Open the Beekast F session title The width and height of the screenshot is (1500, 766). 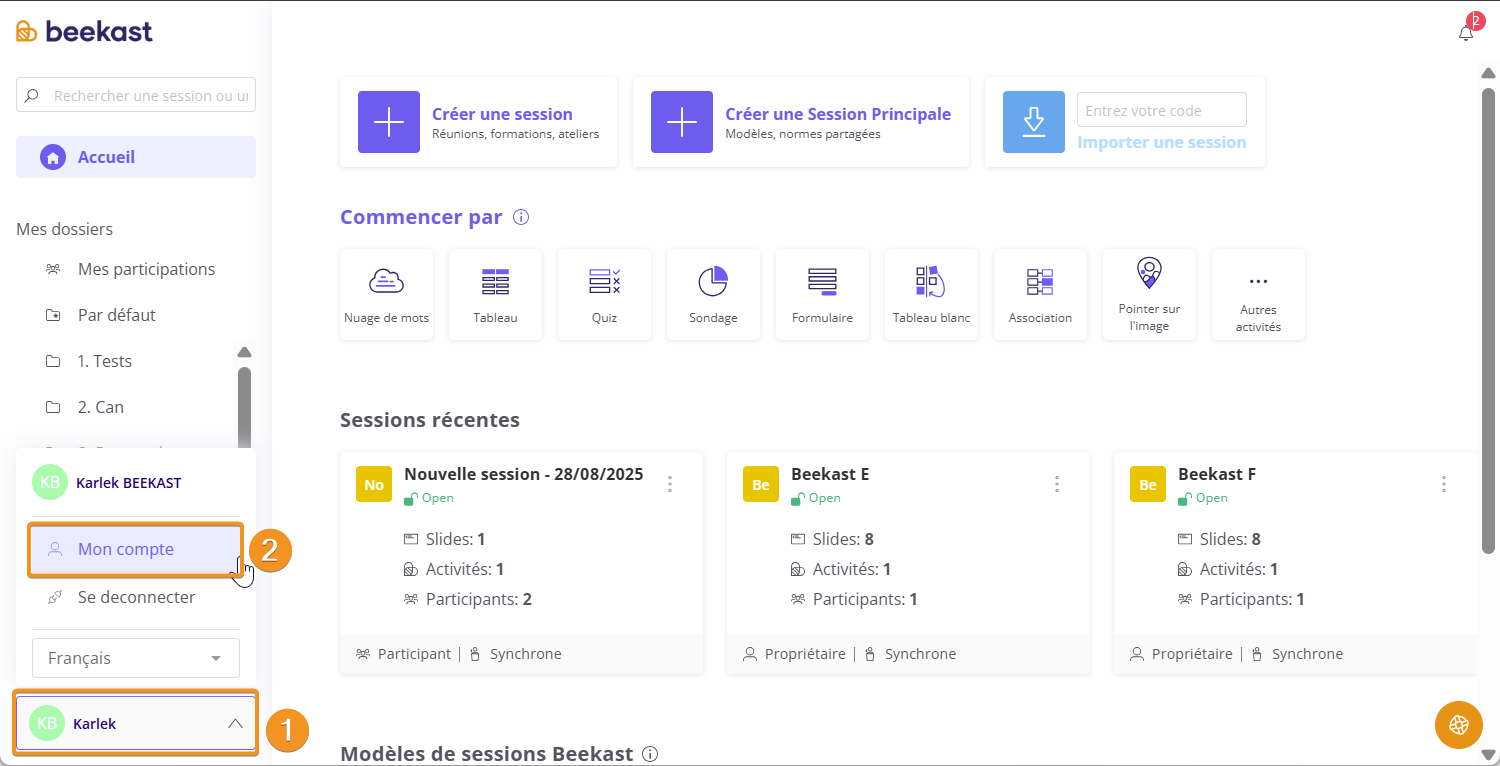[x=1217, y=474]
